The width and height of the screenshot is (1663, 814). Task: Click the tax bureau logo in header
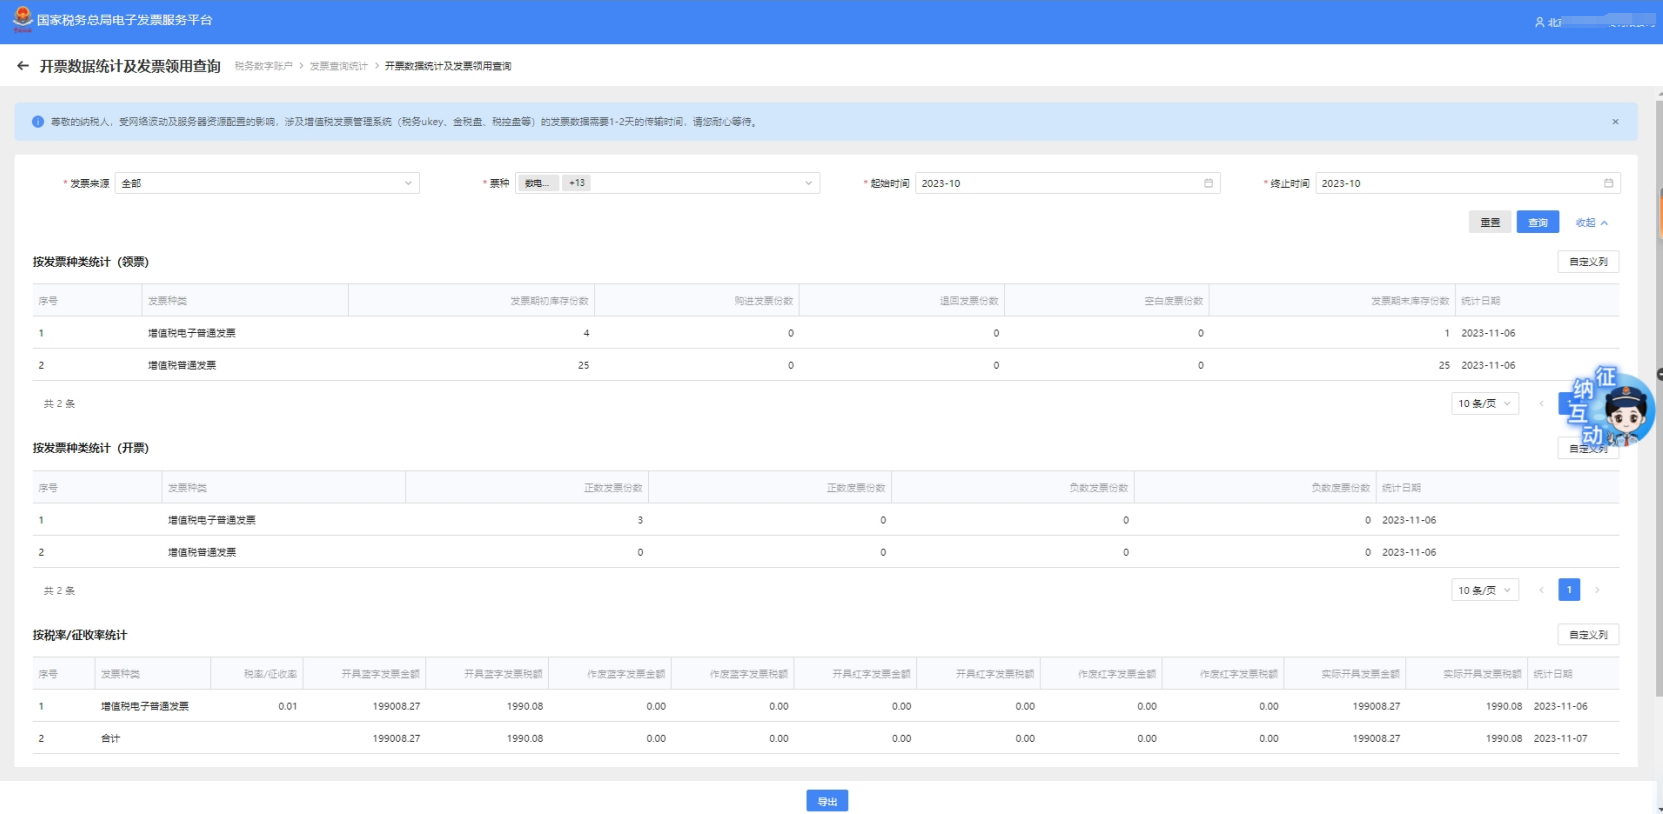point(22,19)
